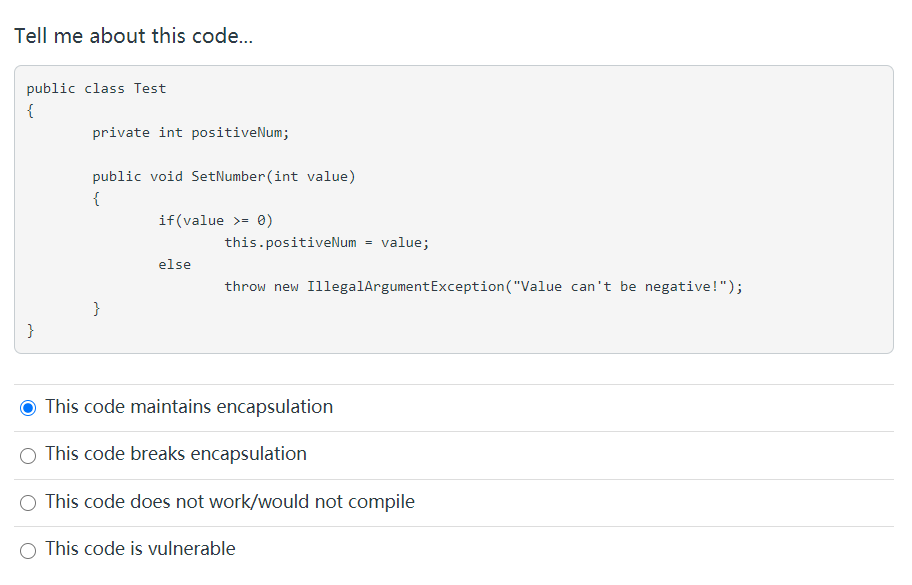Click the "private int positiveNum;" code line
This screenshot has width=912, height=585.
click(190, 132)
